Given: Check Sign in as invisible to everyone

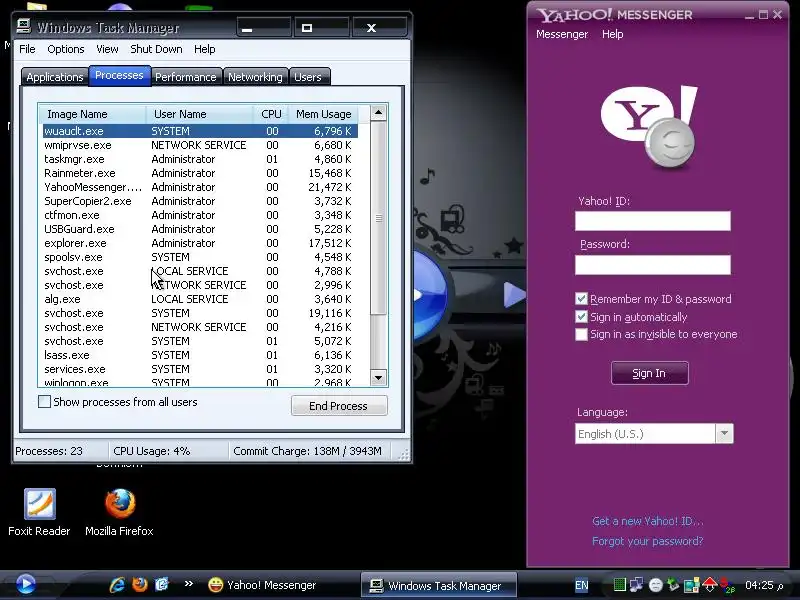Looking at the screenshot, I should tap(581, 335).
